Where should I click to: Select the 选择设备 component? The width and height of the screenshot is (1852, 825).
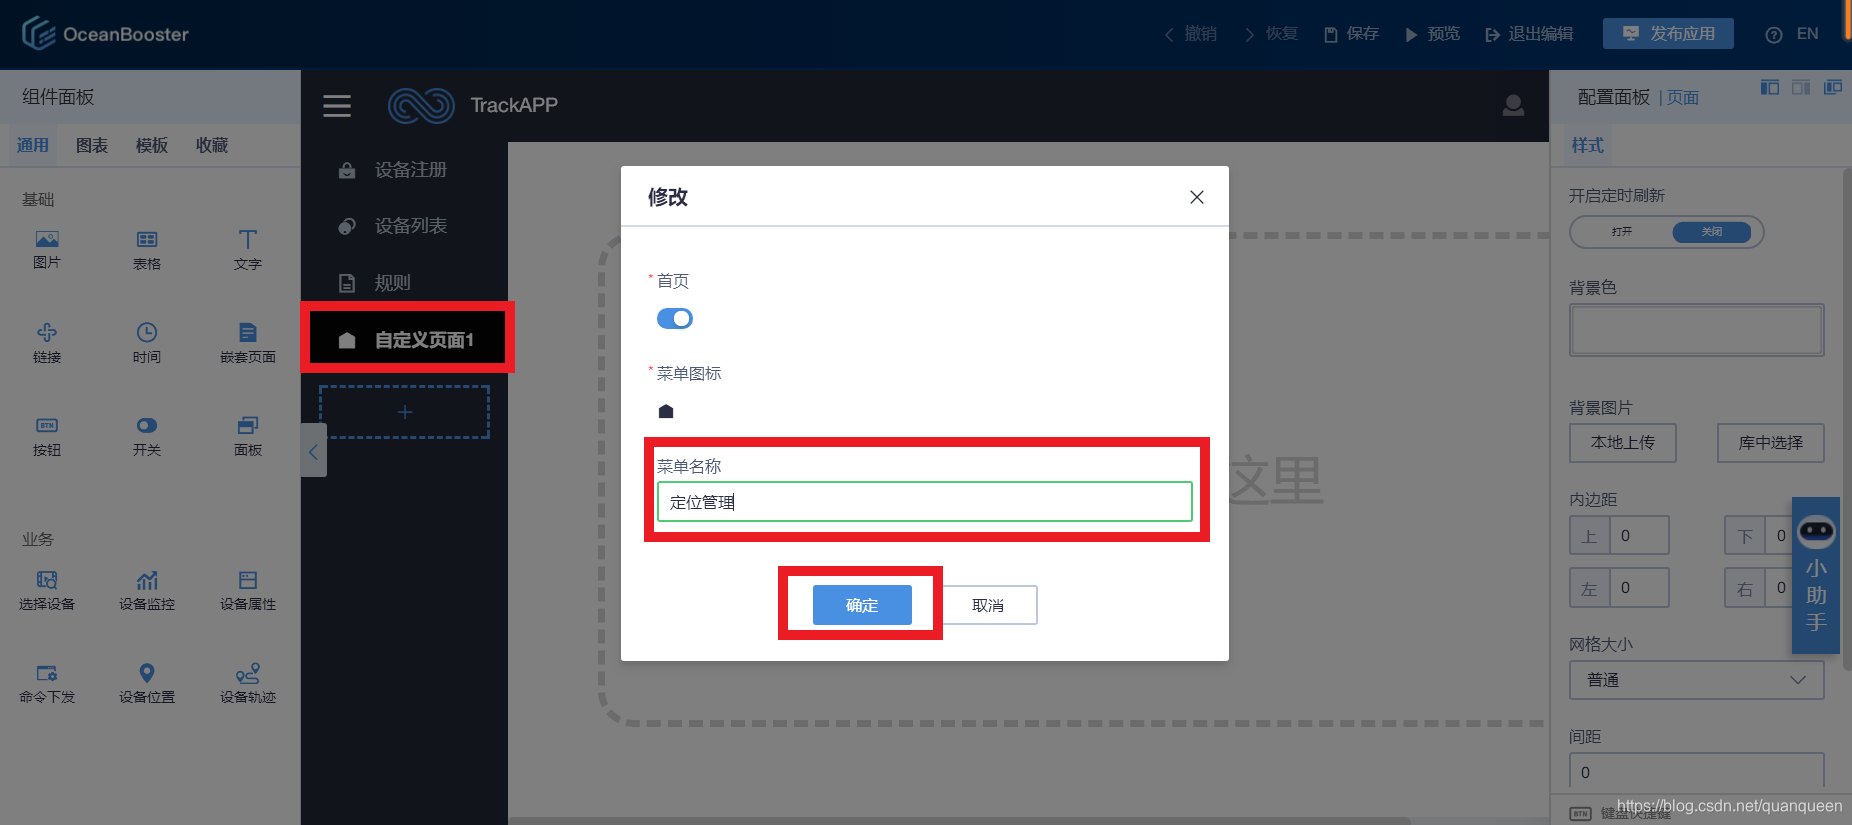[x=47, y=590]
